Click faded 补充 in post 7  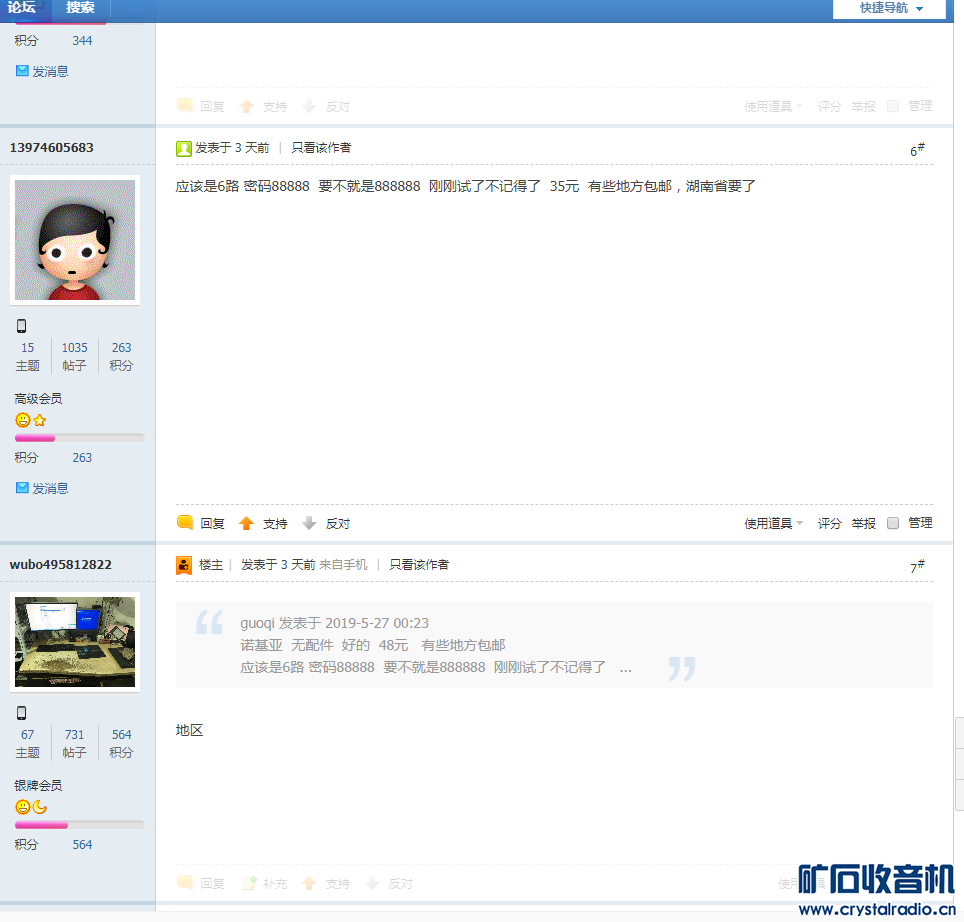click(x=275, y=884)
